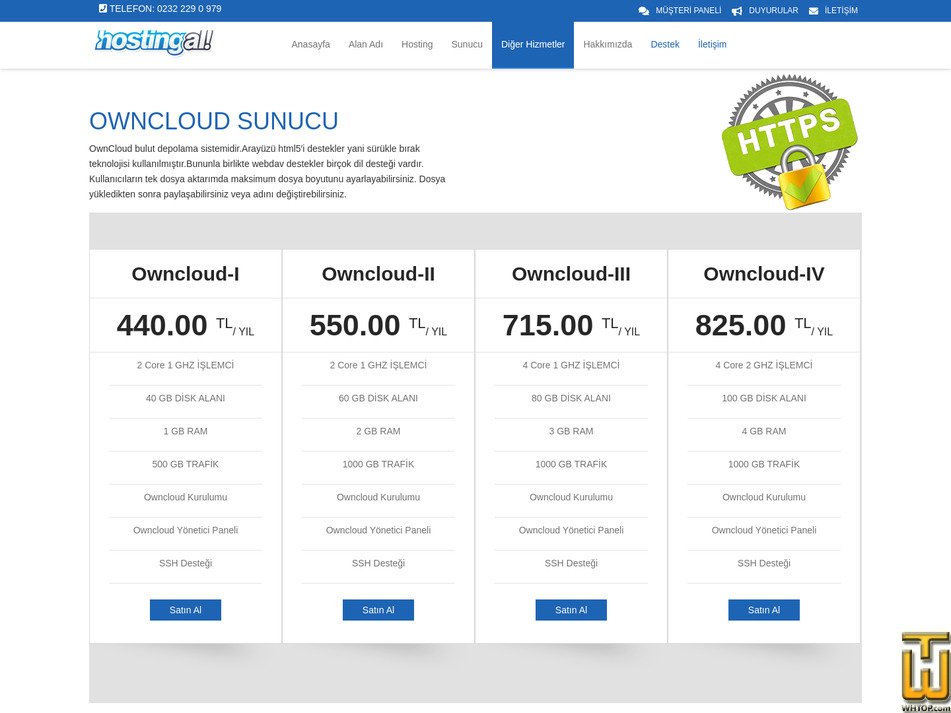Click the Owncloud-IV plan title

coord(764,274)
